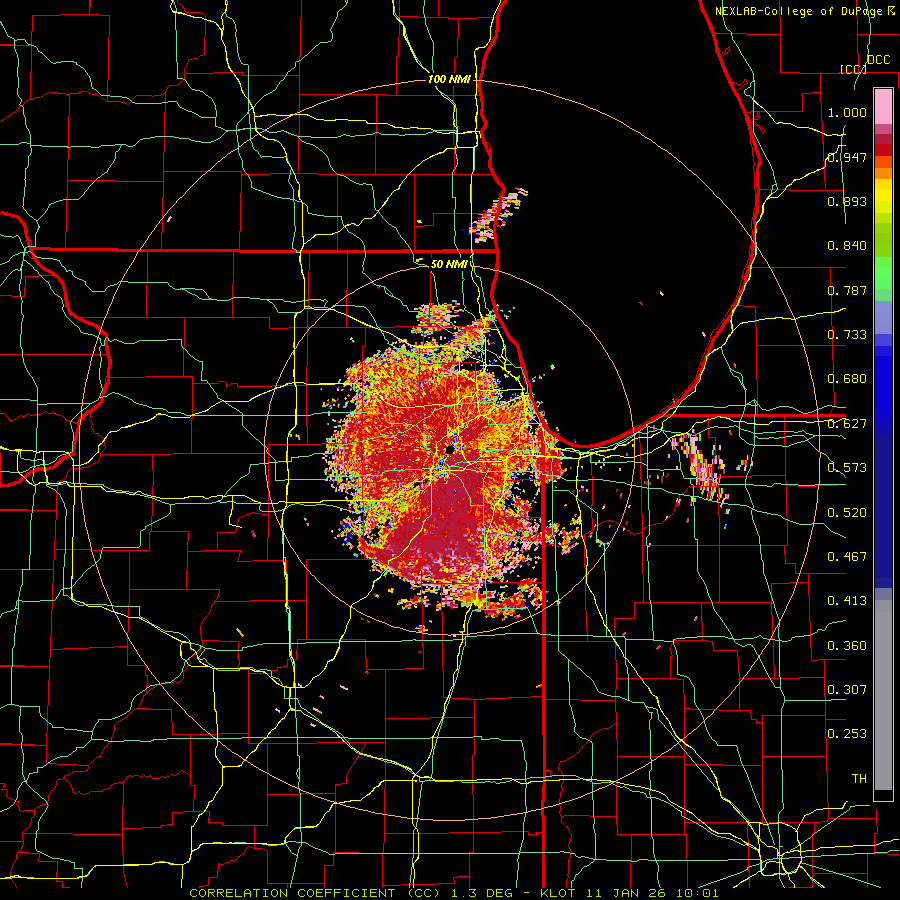Screen dimensions: 900x900
Task: Select the 0.733 legend value
Action: [847, 335]
